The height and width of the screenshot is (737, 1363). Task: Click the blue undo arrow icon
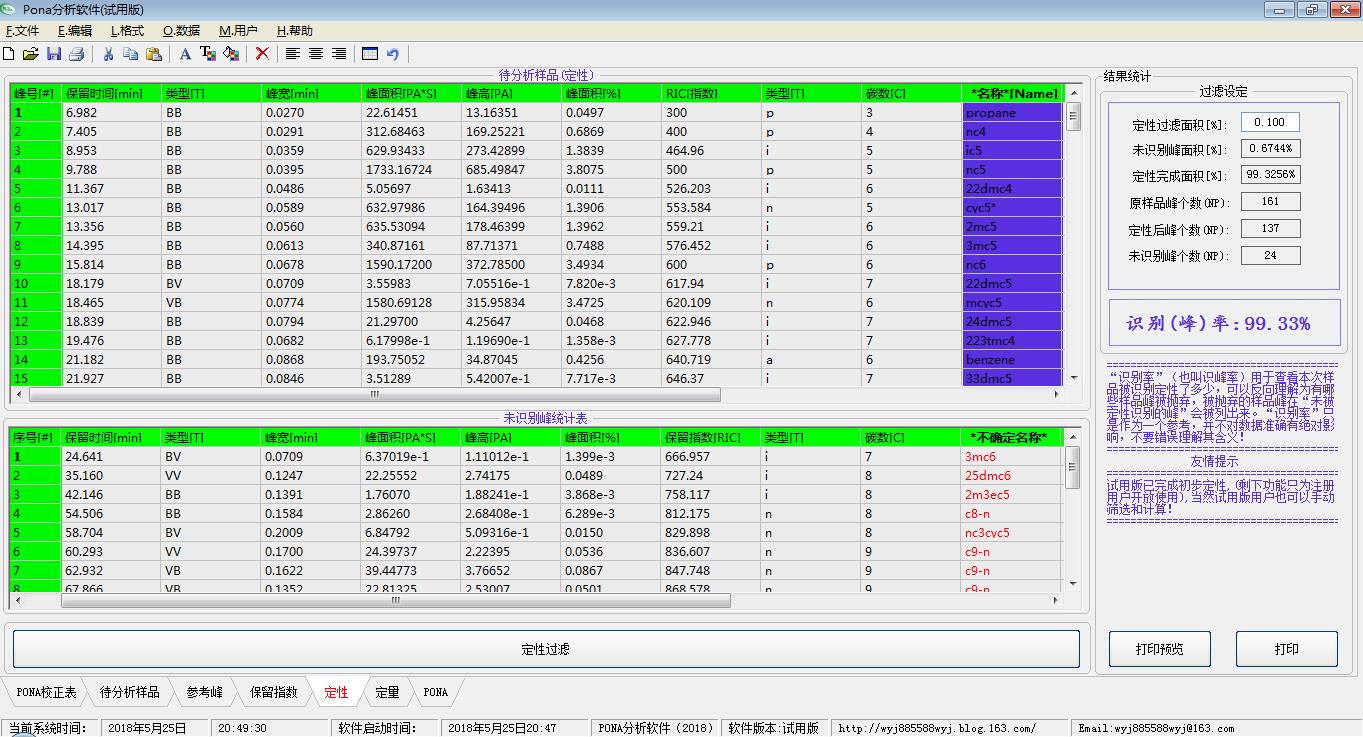pyautogui.click(x=393, y=54)
